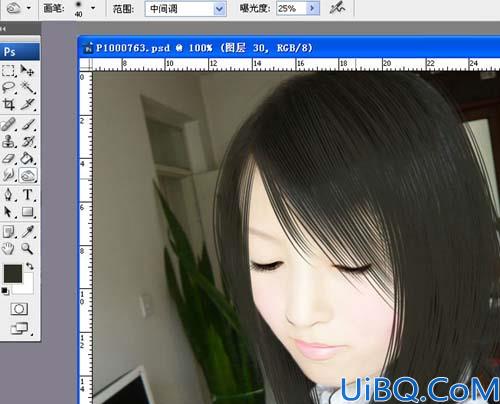Select the Smudge tool
This screenshot has width=500, height=404.
[9, 175]
